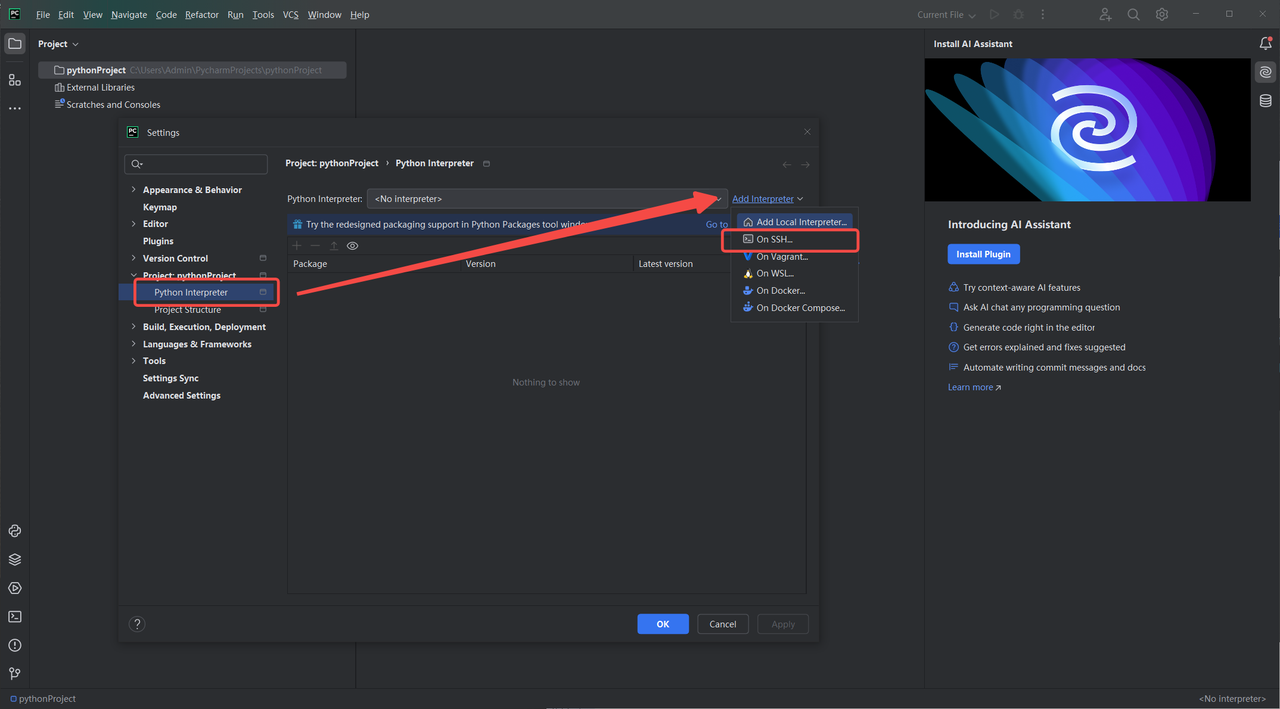Open Python Packages tool window icon
The width and height of the screenshot is (1280, 709).
14,560
